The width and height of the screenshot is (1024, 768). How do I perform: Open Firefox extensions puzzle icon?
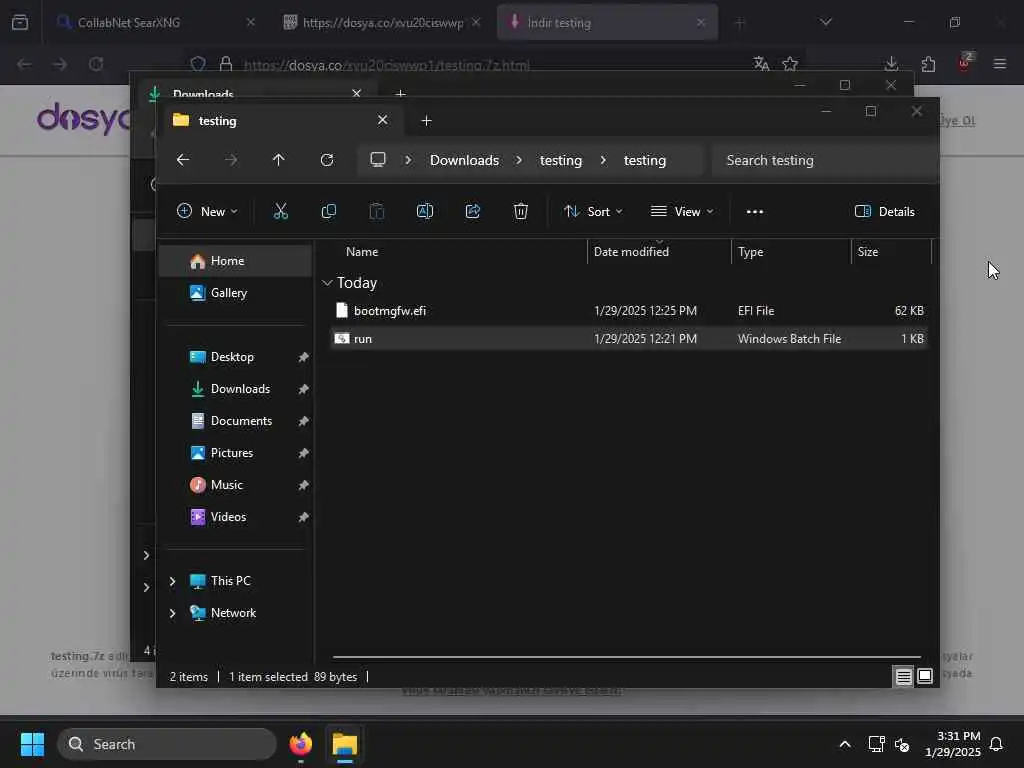[x=928, y=63]
